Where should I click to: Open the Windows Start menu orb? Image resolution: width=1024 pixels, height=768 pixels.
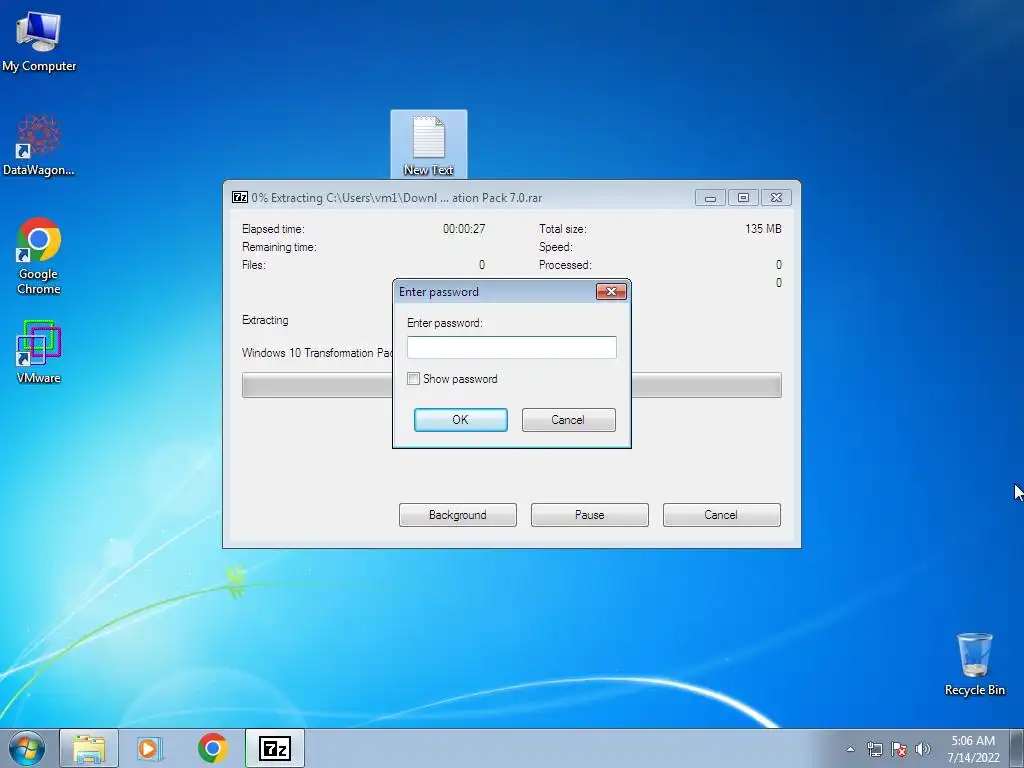[27, 748]
